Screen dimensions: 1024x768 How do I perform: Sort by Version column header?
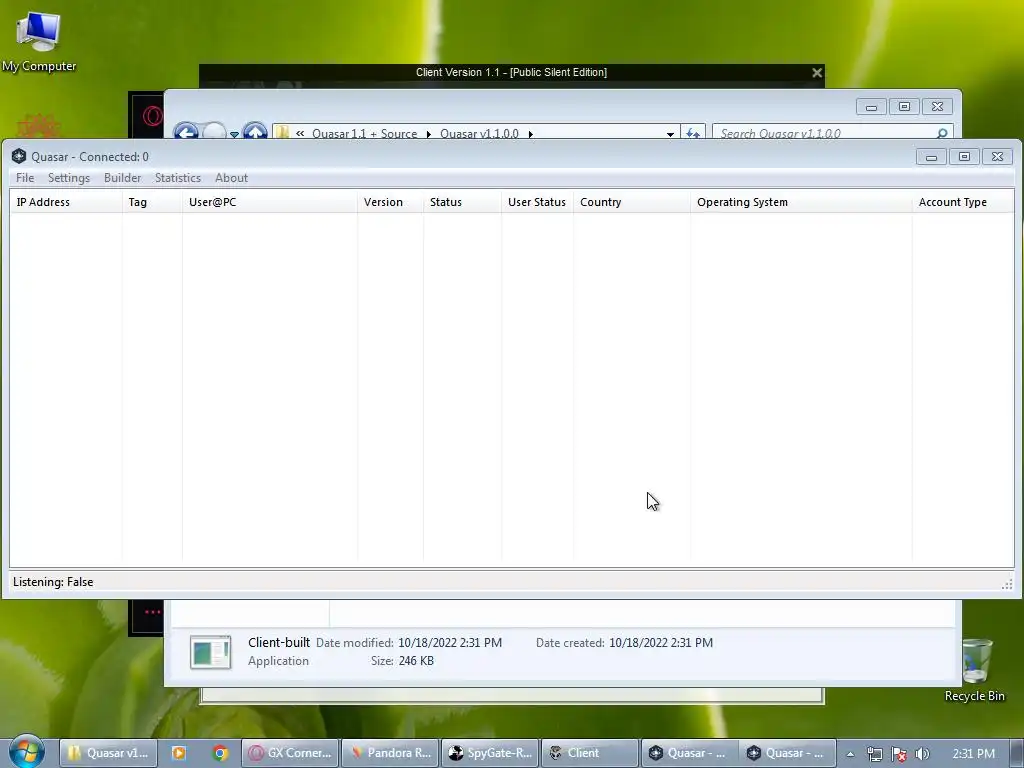390,202
